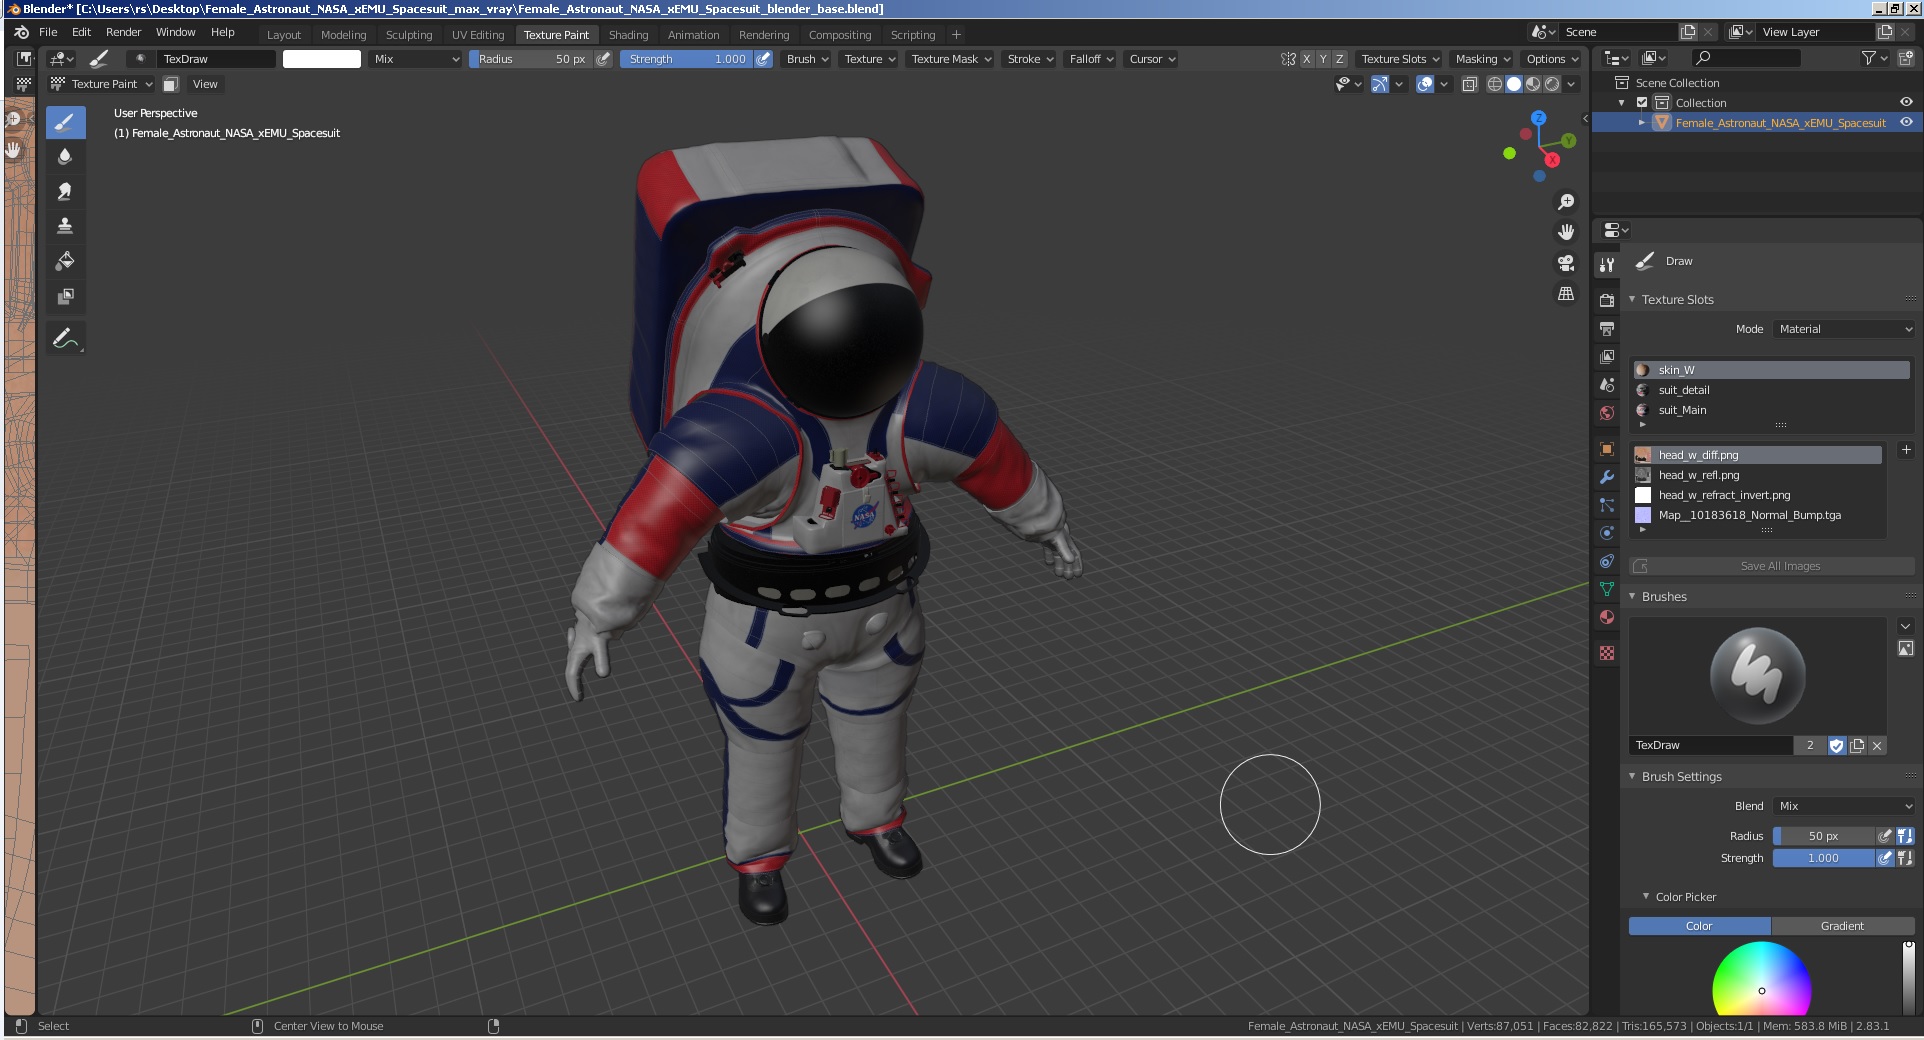
Task: Open the Brush popover dropdown
Action: pyautogui.click(x=808, y=59)
